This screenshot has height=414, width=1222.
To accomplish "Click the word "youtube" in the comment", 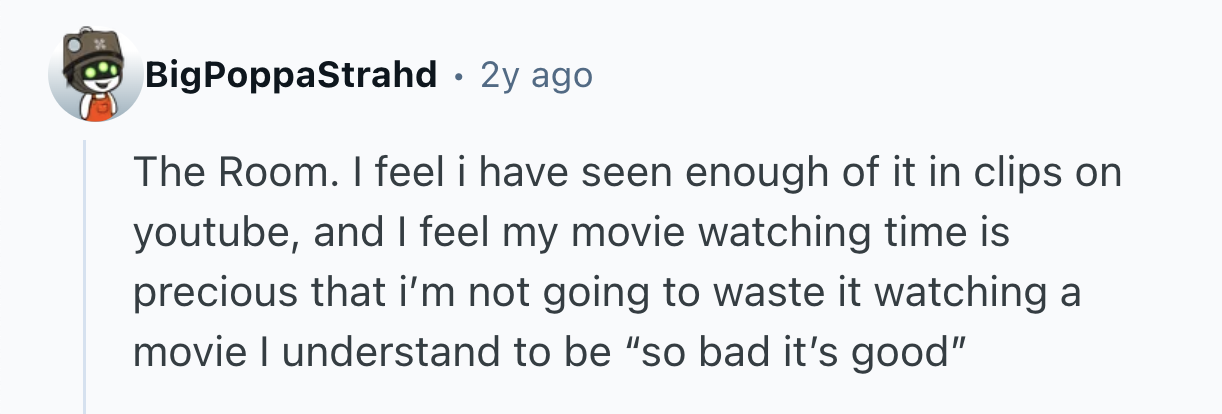I will click(x=207, y=234).
